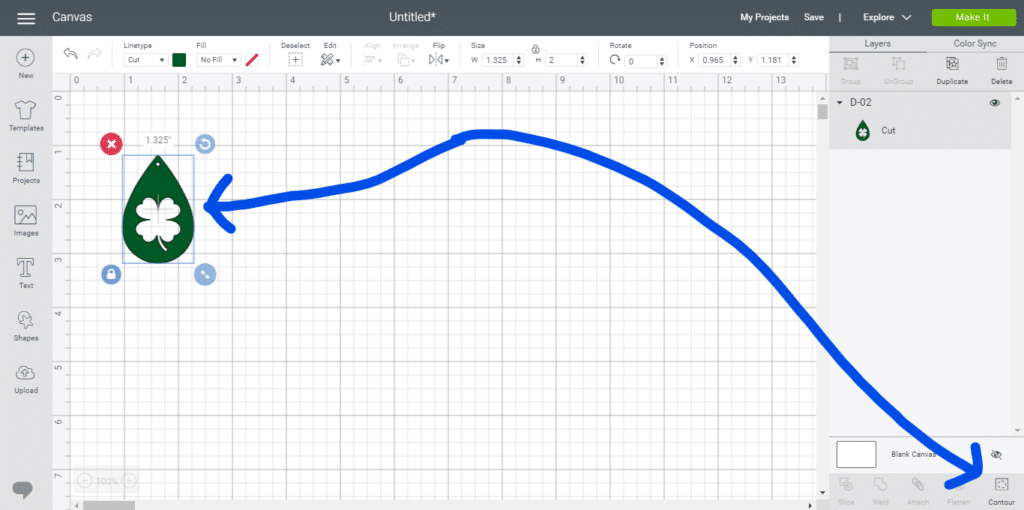Viewport: 1024px width, 510px height.
Task: Open the Linetype dropdown
Action: (x=146, y=60)
